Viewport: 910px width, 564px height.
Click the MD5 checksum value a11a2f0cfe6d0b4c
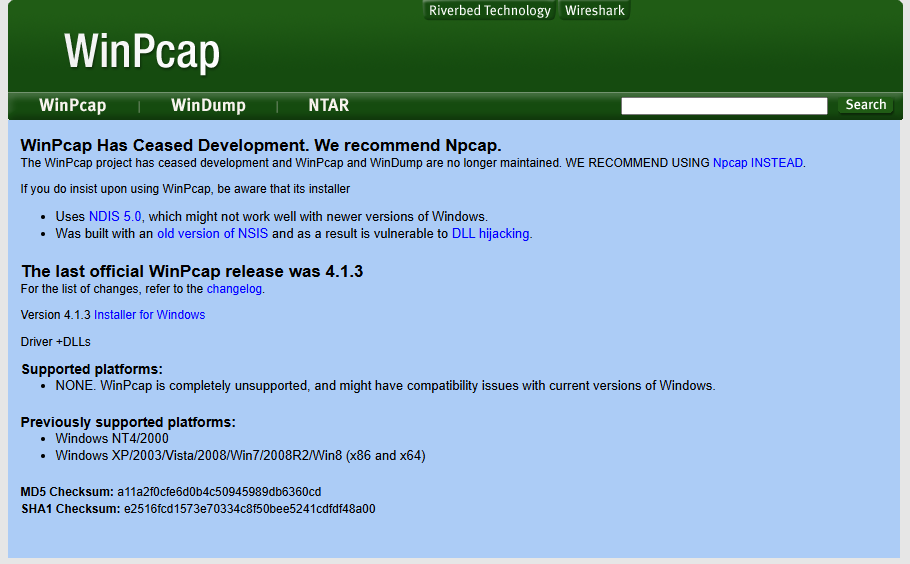point(219,492)
